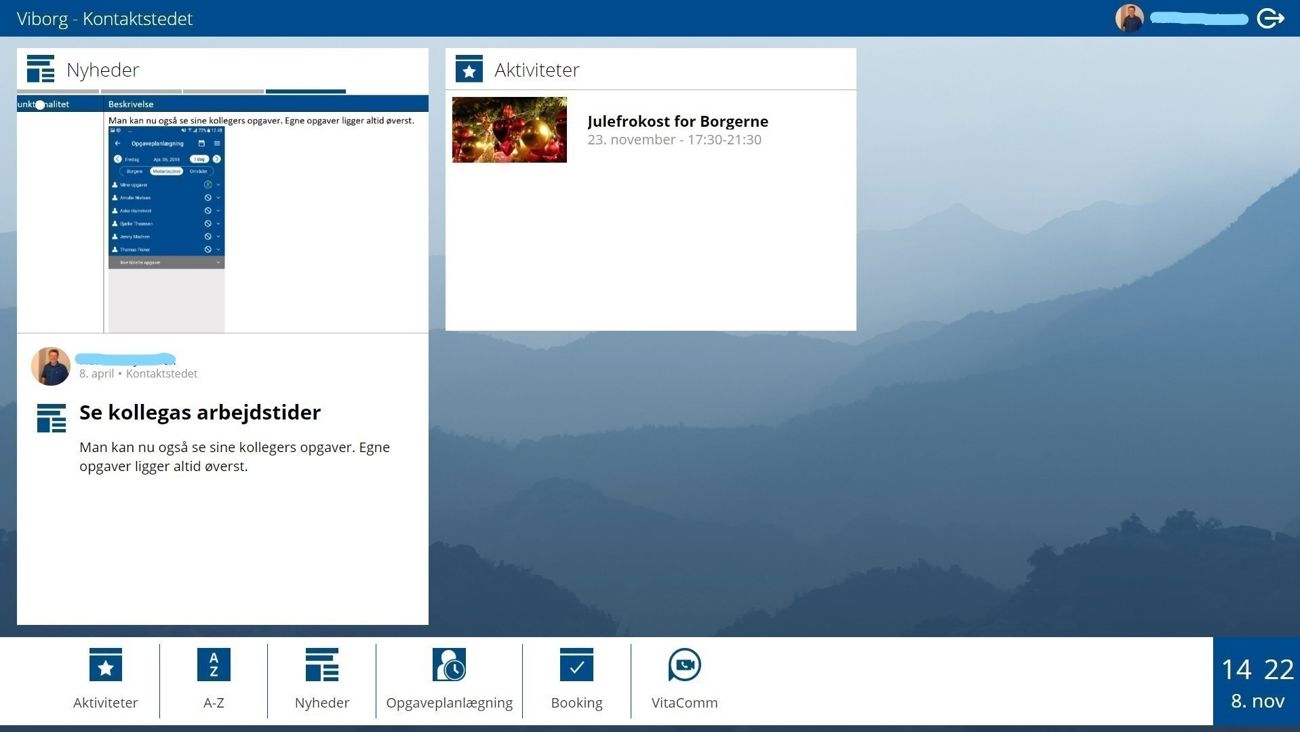Click the news author's avatar photo
1300x732 pixels.
[50, 366]
